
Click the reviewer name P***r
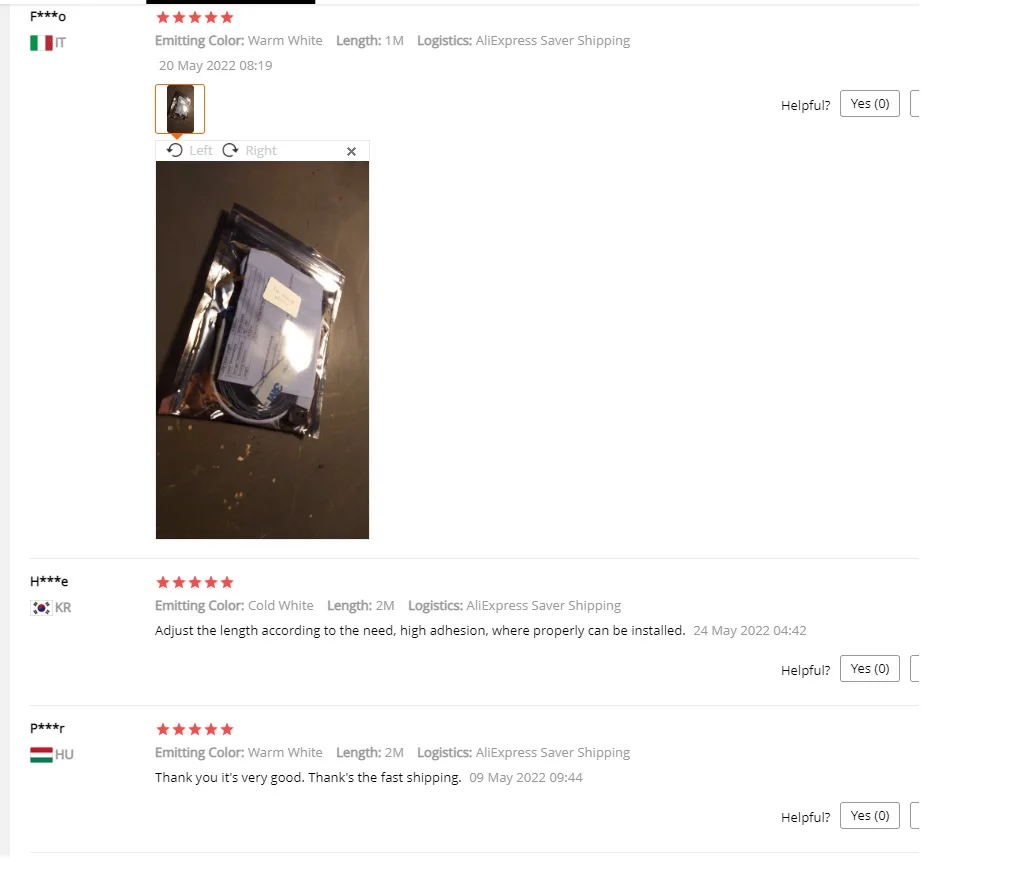(x=47, y=728)
